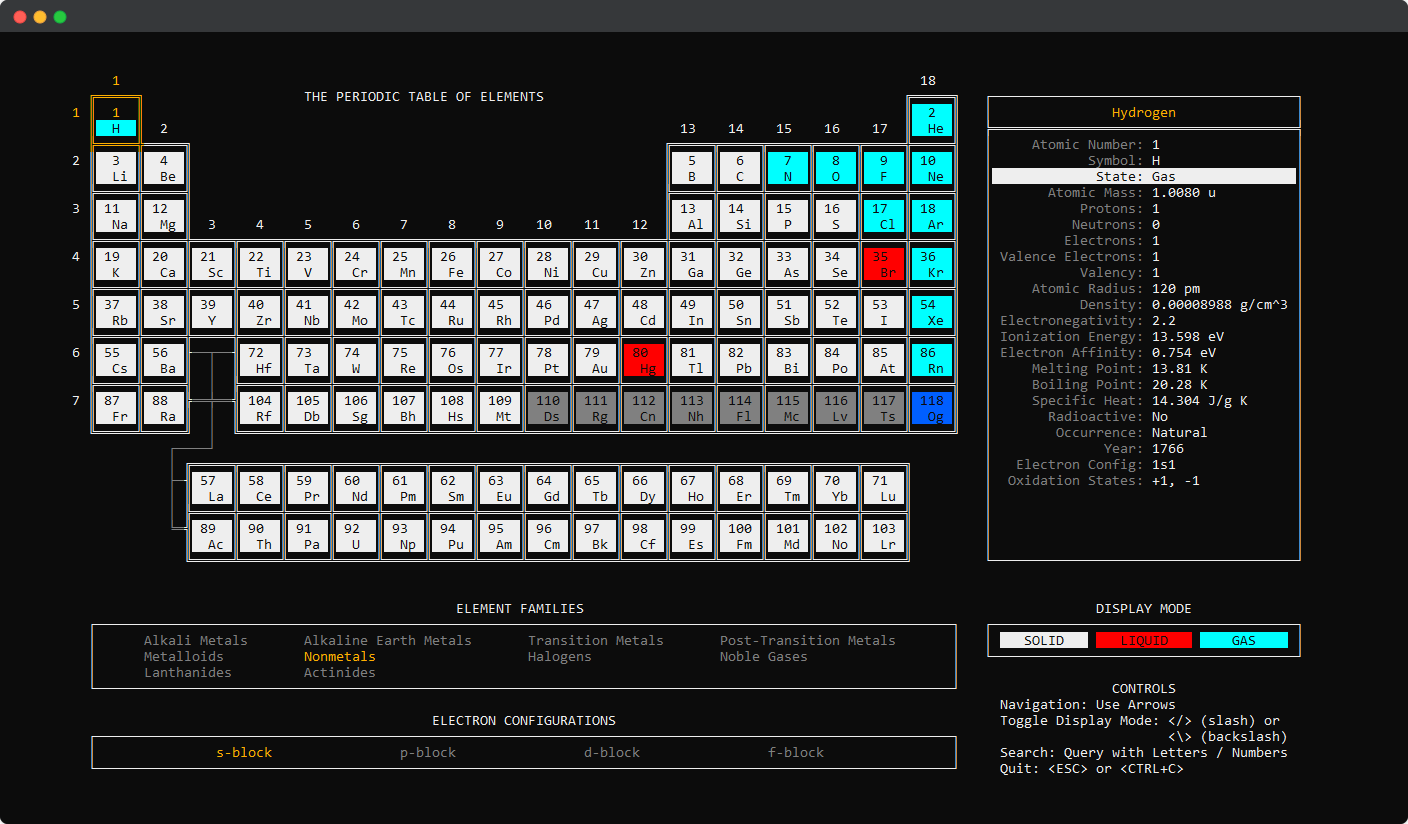1408x824 pixels.
Task: Select Mercury (Hg) element cell
Action: pos(644,361)
